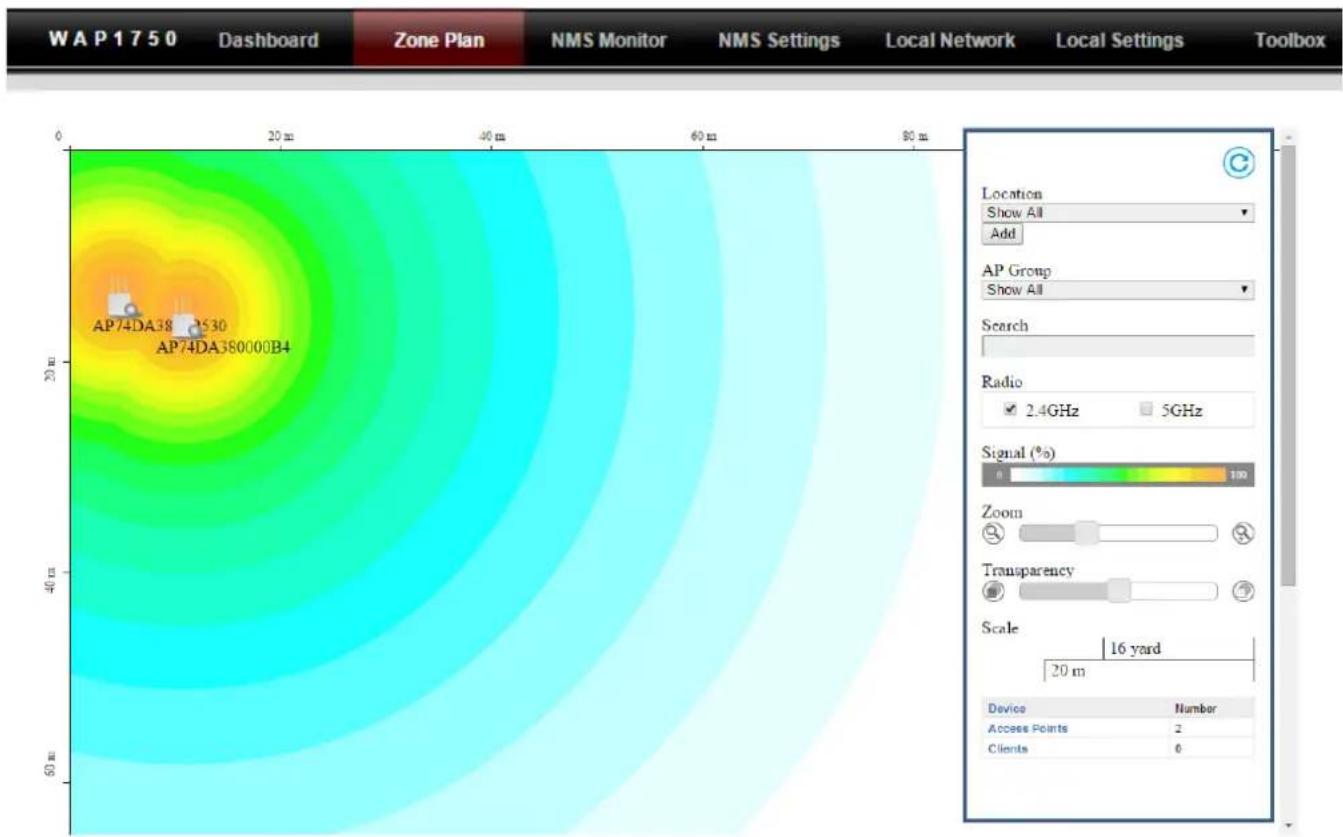The height and width of the screenshot is (837, 1343).
Task: Click the AP74DA380000B4 label text
Action: [224, 347]
